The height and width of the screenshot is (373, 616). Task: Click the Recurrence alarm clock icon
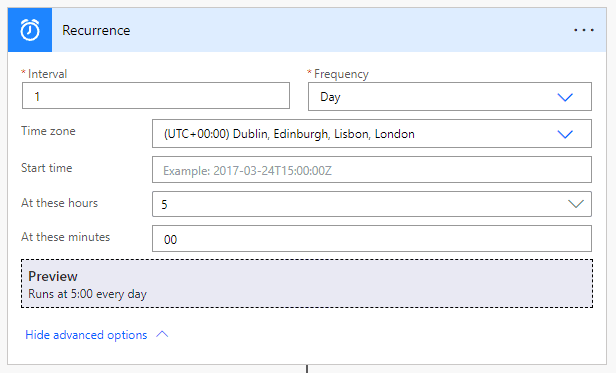pos(30,30)
